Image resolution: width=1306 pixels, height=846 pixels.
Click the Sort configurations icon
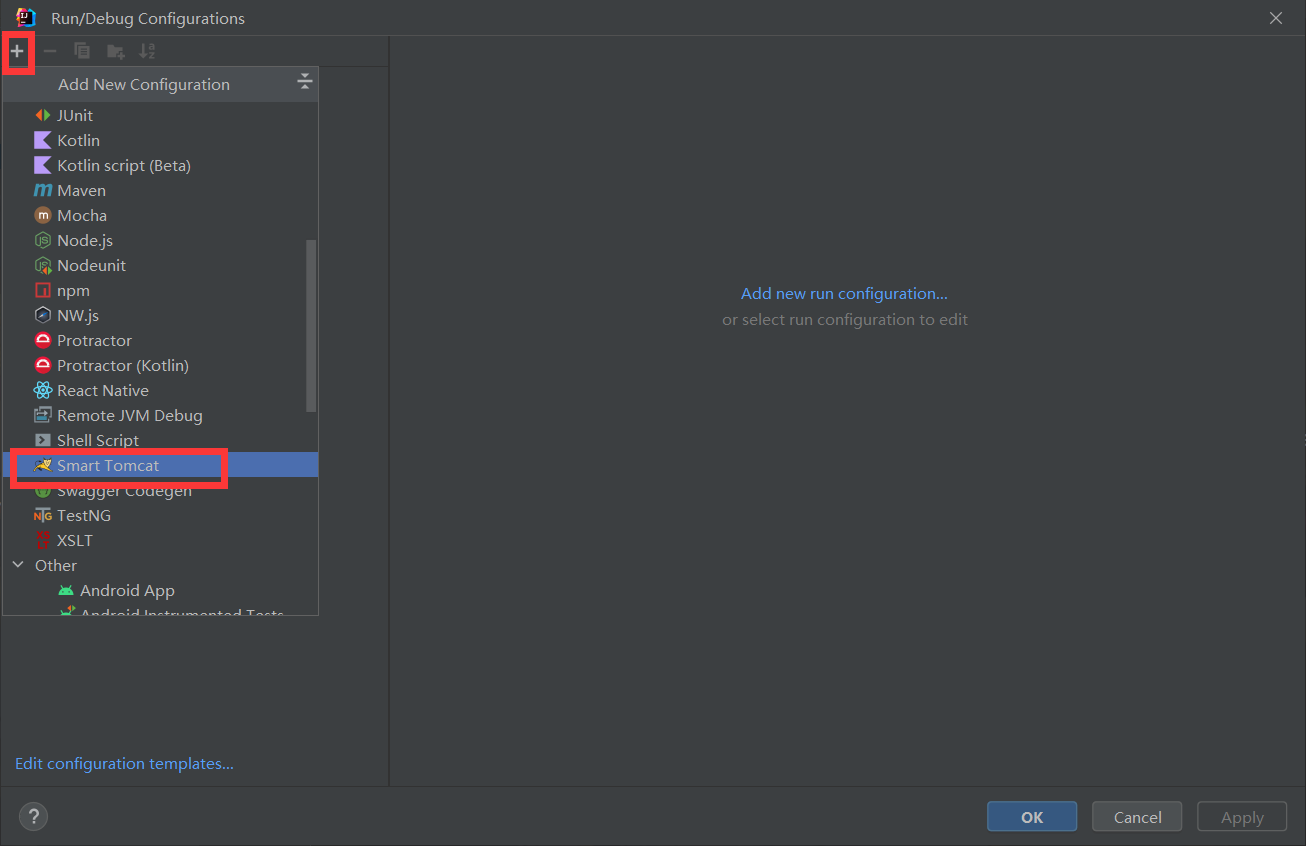147,51
